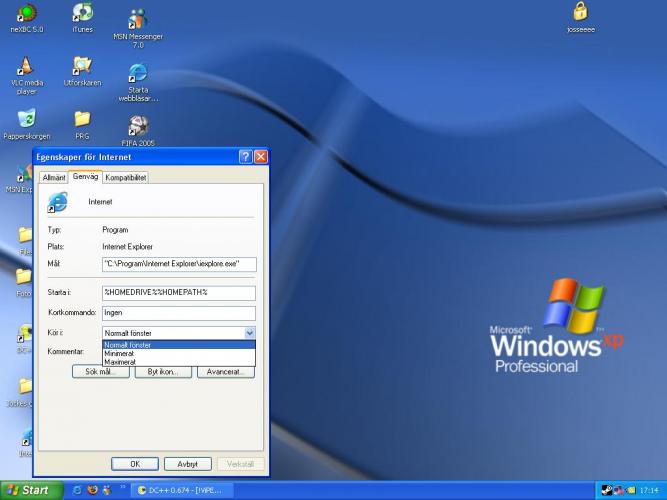The width and height of the screenshot is (667, 500).
Task: Click the FIFA 2005 desktop icon
Action: (138, 127)
